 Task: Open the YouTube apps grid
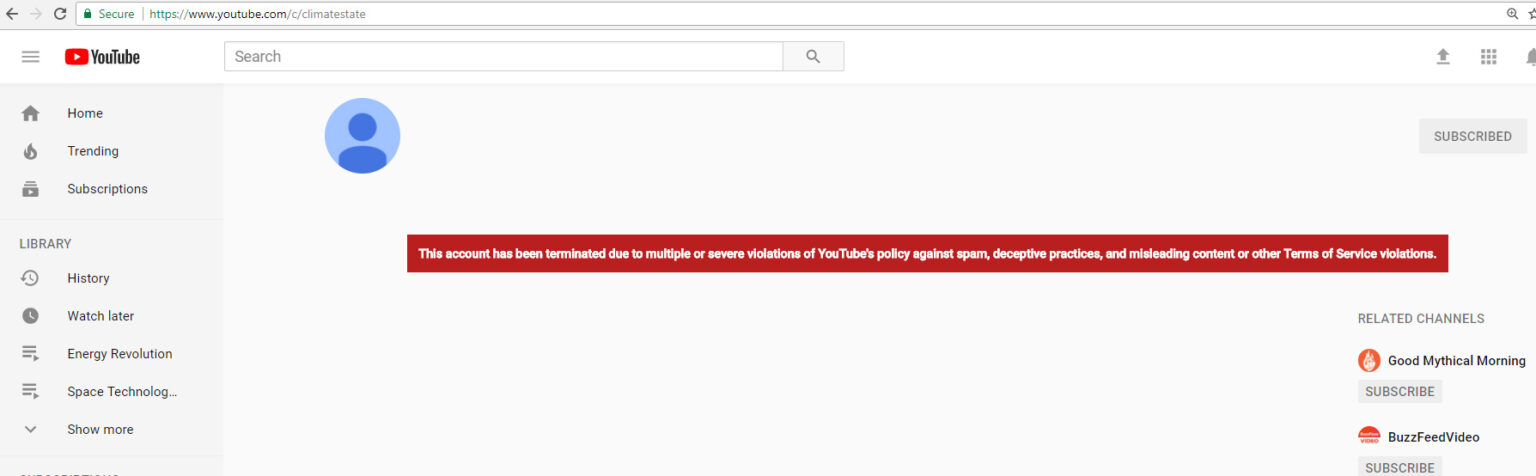point(1488,57)
